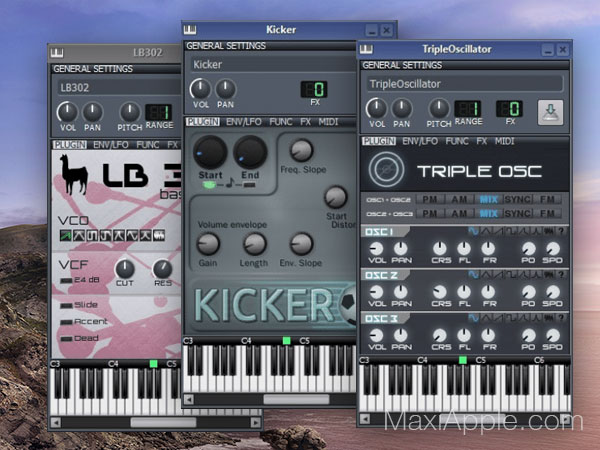Select saw wave for OSC 1

[x=499, y=231]
